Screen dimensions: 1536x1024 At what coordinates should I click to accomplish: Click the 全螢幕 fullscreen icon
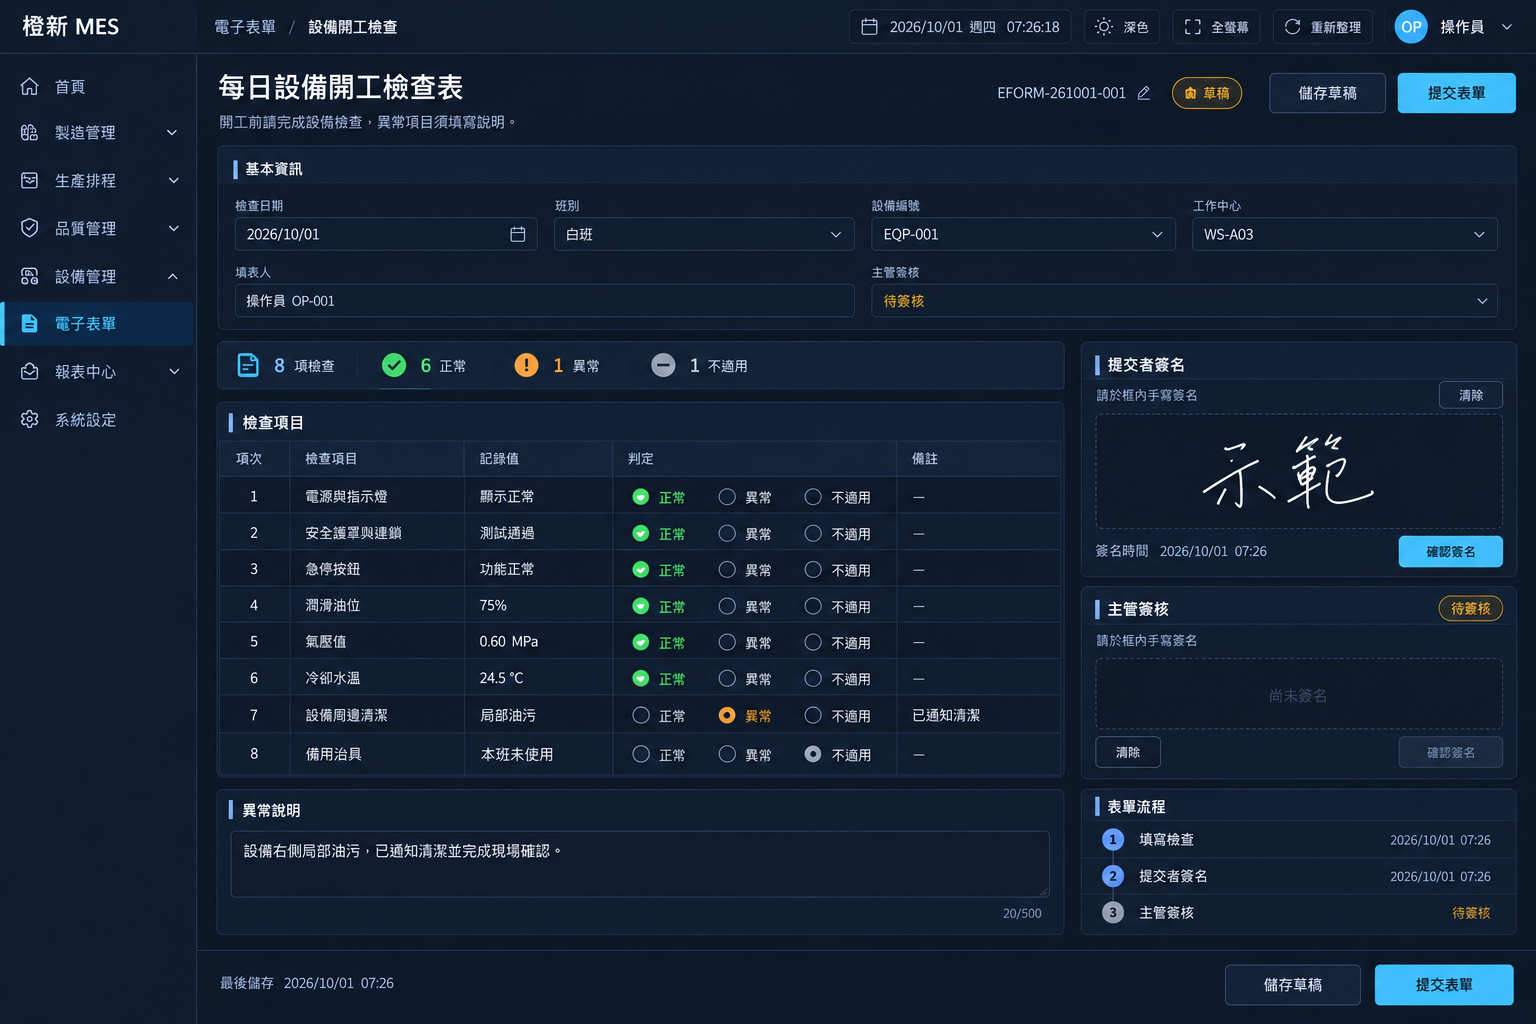click(x=1193, y=27)
